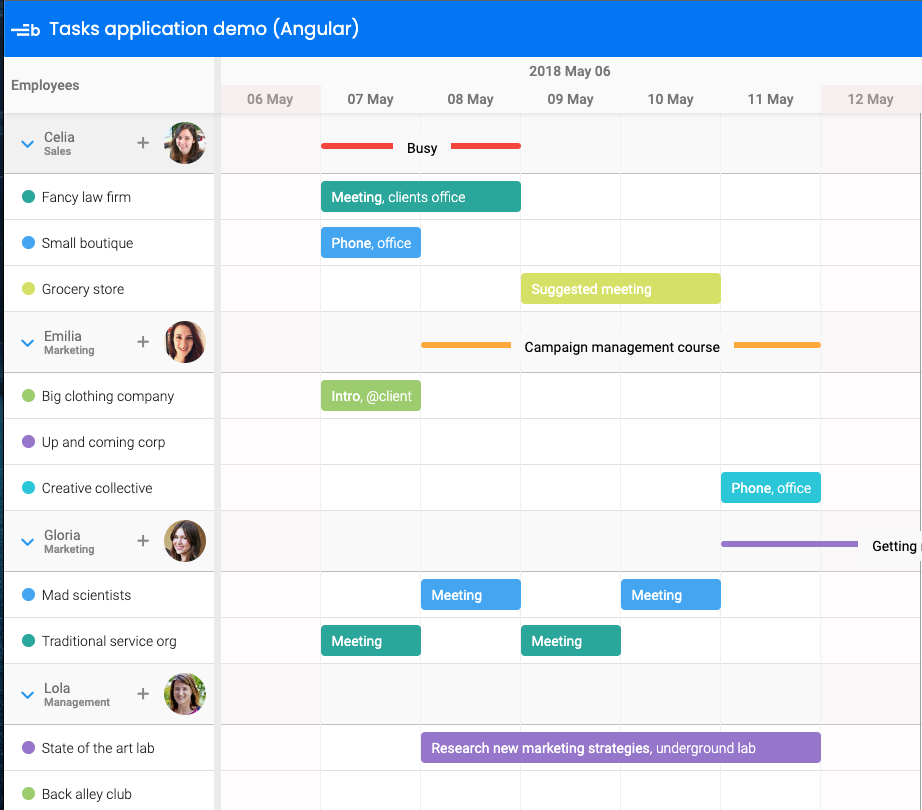
Task: Click the plus icon next to Celia
Action: (x=143, y=143)
